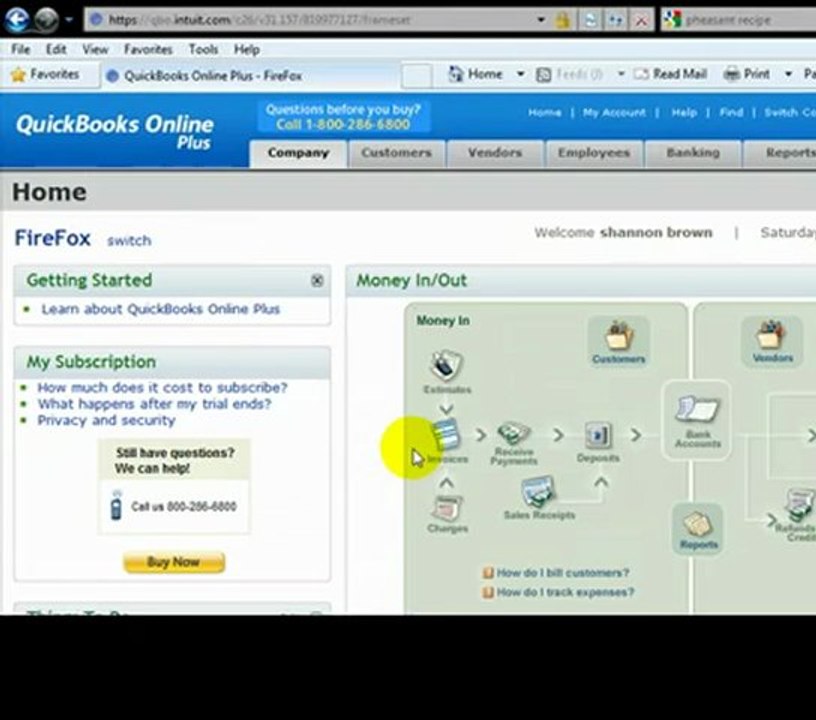The image size is (816, 720).
Task: Click the switch company link
Action: coord(129,241)
